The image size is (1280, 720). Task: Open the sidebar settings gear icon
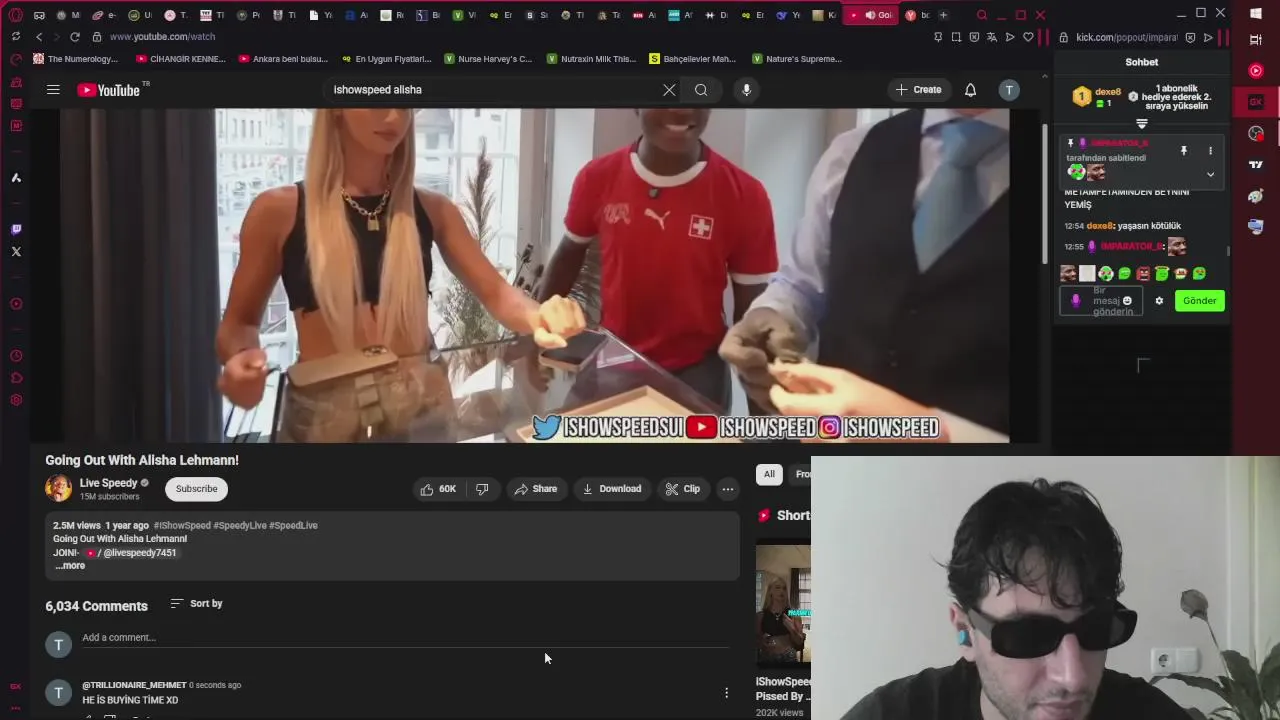[16, 400]
